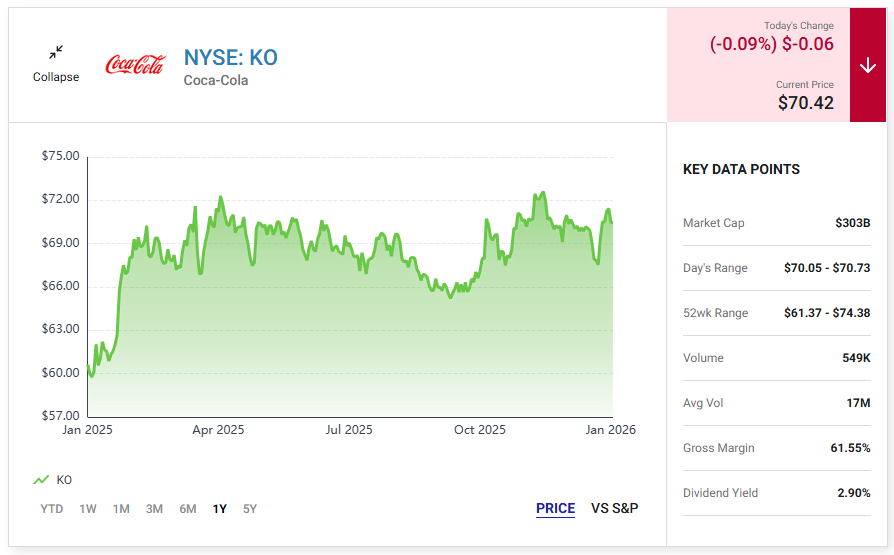Click the Oct 2025 x-axis label
The height and width of the screenshot is (555, 894).
[479, 430]
